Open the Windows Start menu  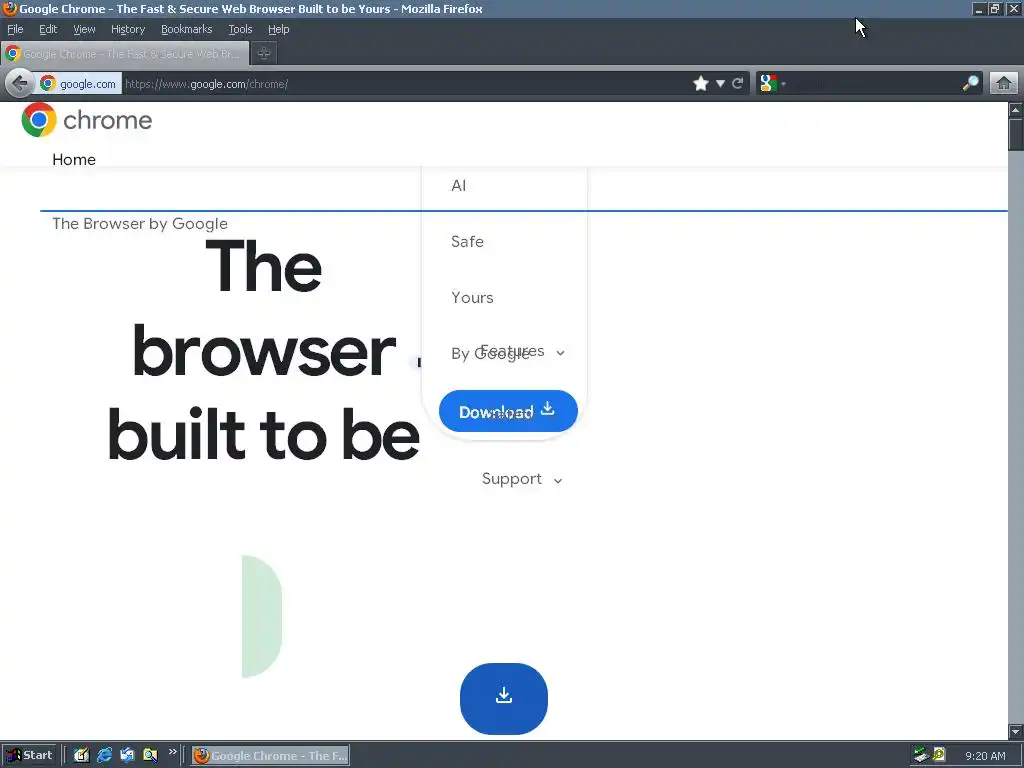pyautogui.click(x=29, y=755)
